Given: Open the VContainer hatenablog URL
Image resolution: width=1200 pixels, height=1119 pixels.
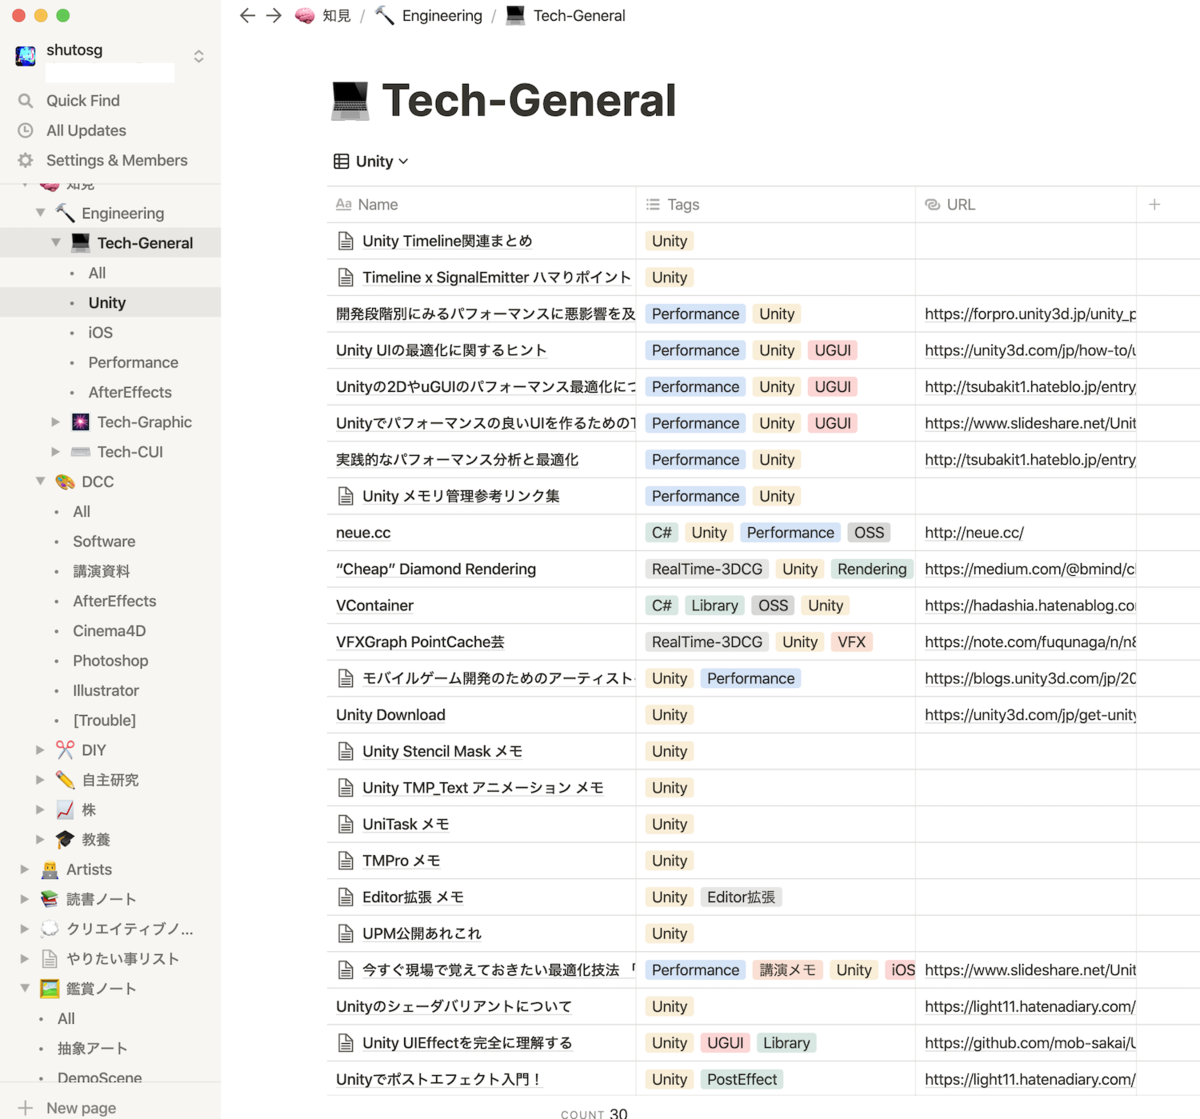Looking at the screenshot, I should point(1030,606).
